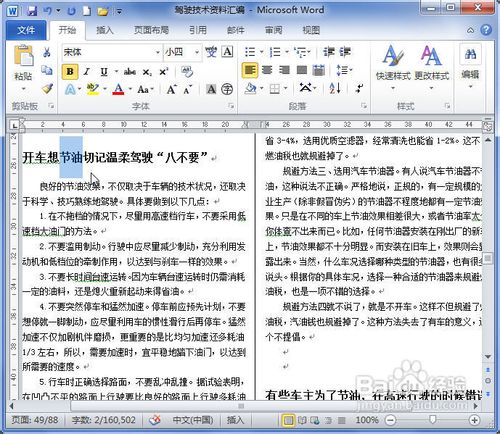Screen dimensions: 500x434
Task: Toggle Italic formatting
Action: (x=87, y=72)
